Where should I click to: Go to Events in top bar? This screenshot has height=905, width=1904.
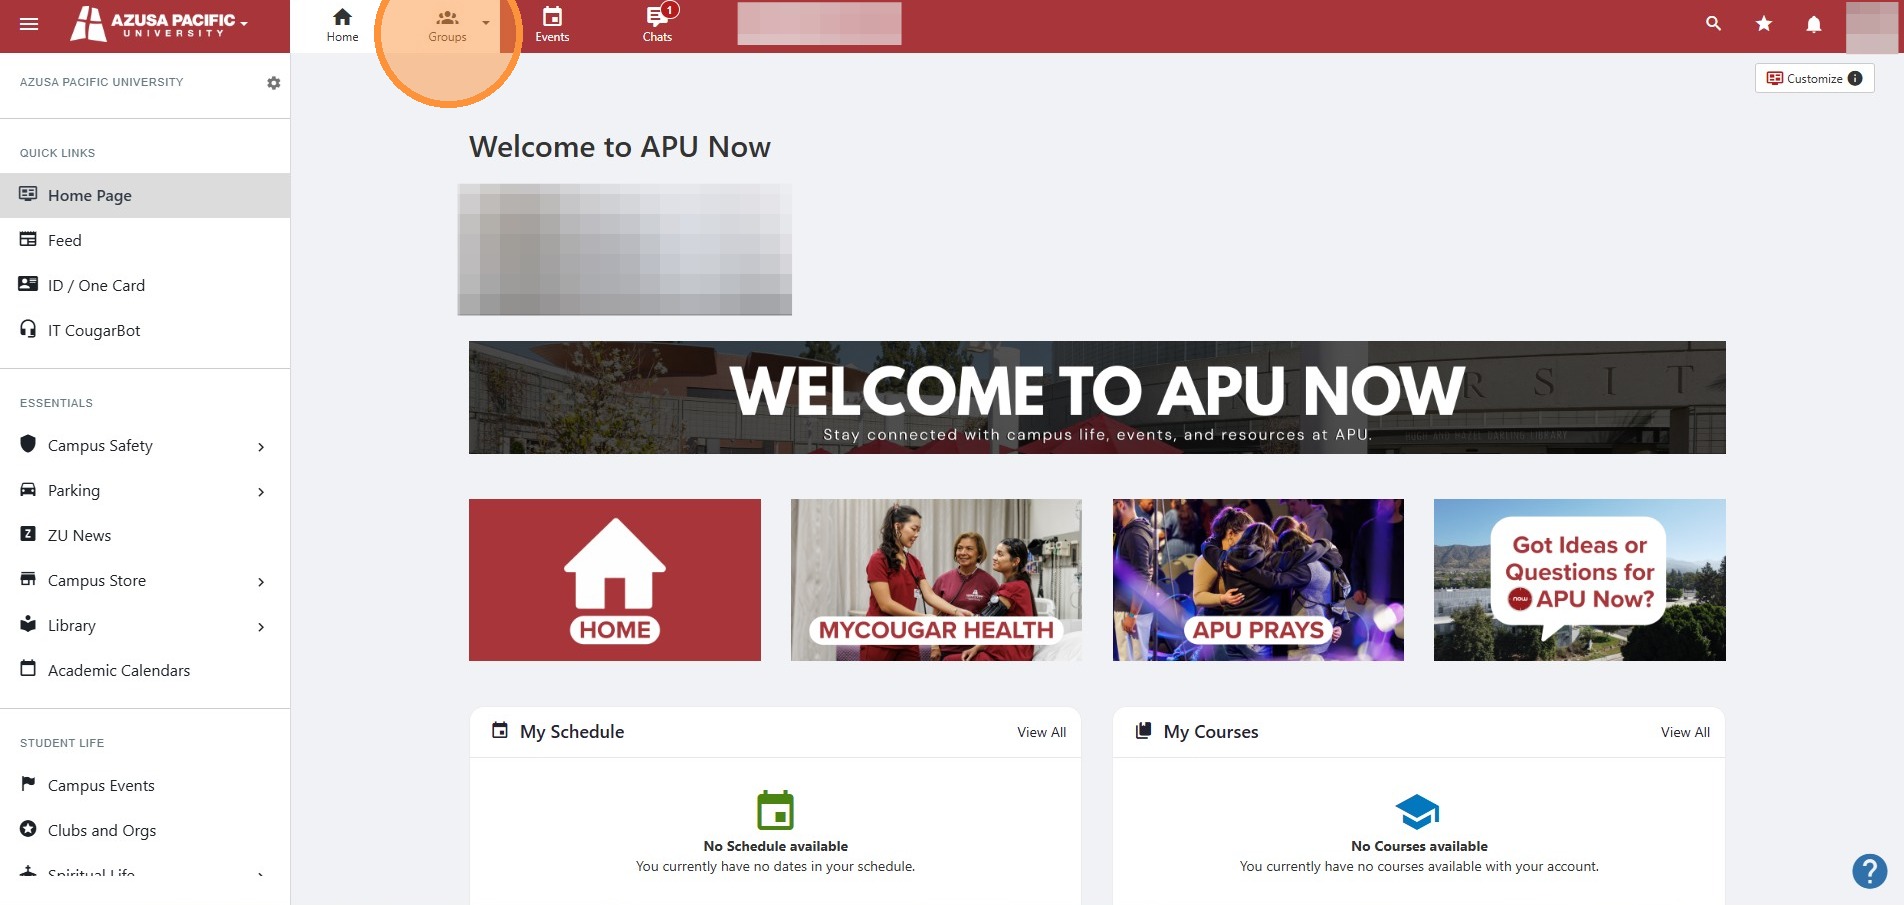click(552, 25)
